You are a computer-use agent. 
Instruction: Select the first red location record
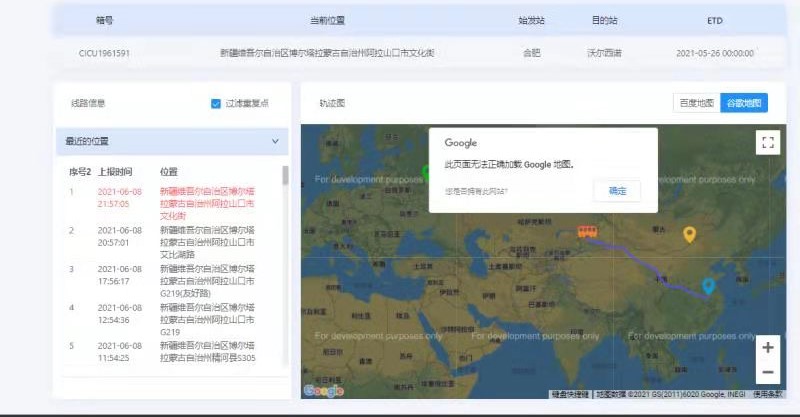coord(173,204)
